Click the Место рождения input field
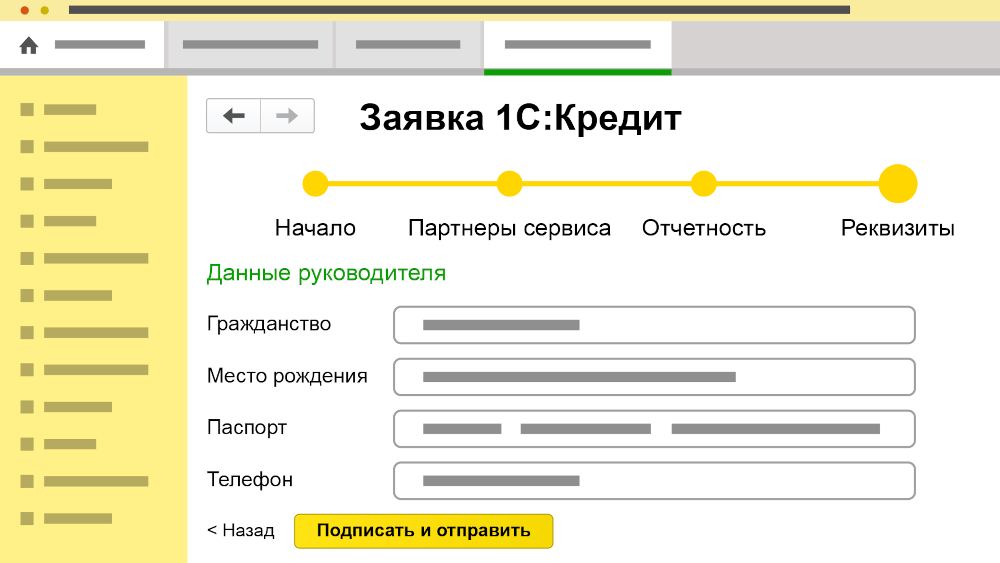Viewport: 1000px width, 563px height. point(654,377)
